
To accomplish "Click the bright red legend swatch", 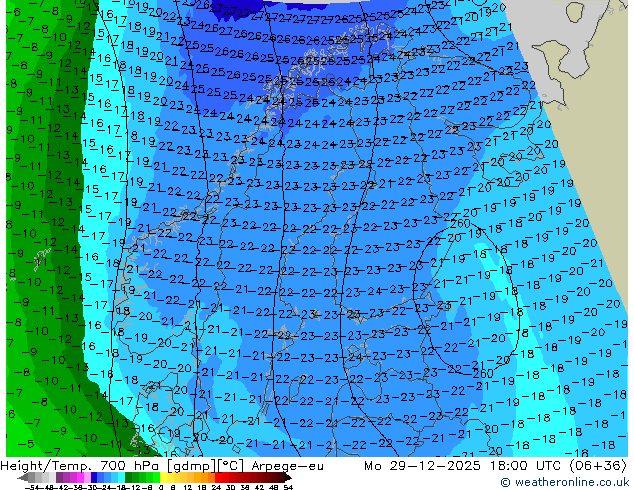I will [x=218, y=478].
